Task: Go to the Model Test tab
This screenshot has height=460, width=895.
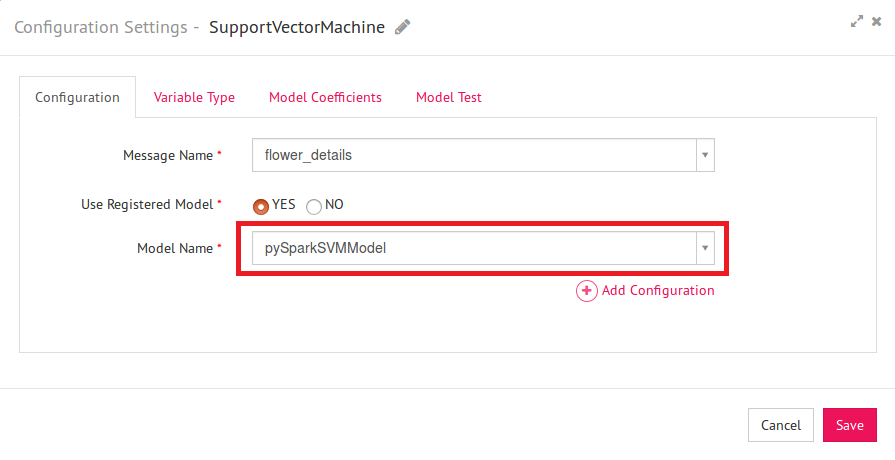Action: coord(448,97)
